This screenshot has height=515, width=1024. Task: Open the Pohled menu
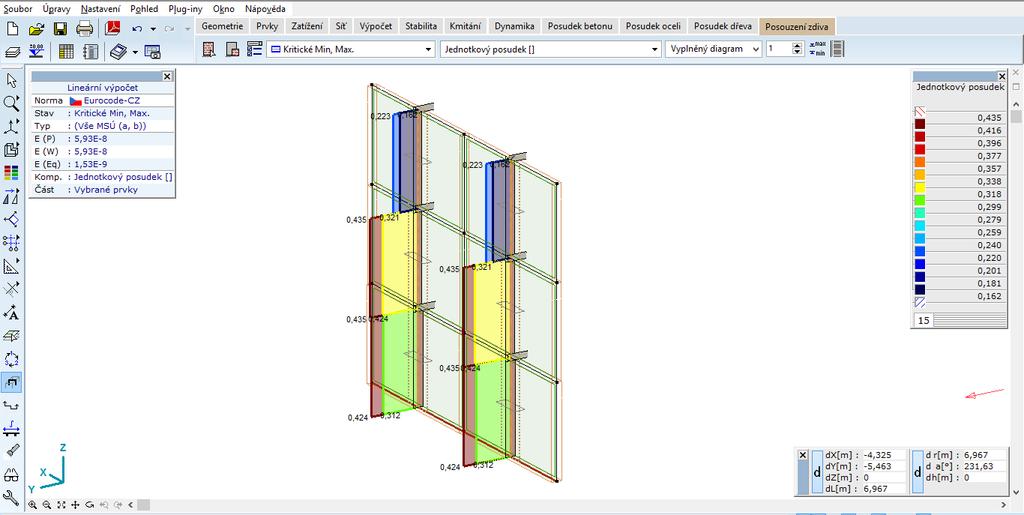pos(144,9)
